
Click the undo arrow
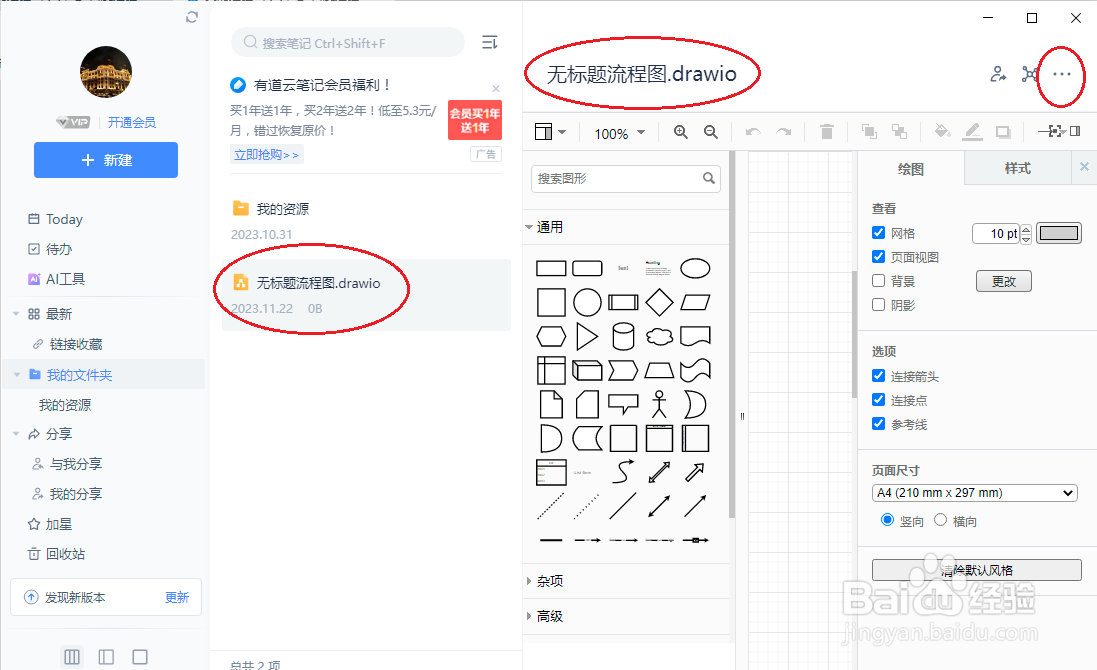(753, 131)
